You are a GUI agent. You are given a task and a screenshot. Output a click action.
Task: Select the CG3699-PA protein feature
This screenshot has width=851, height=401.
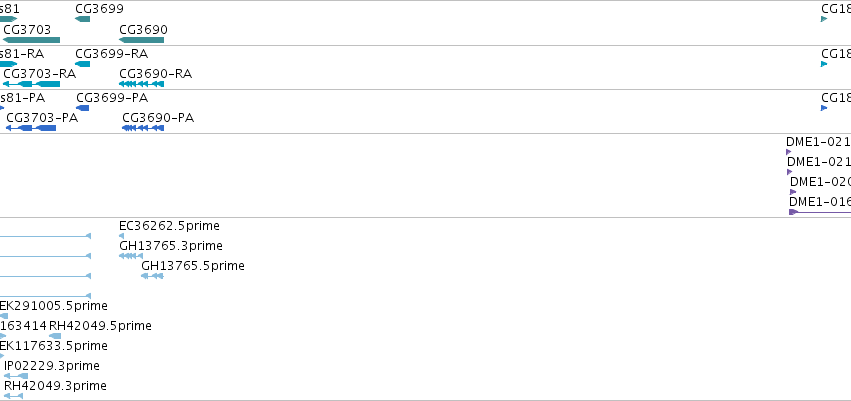point(82,108)
